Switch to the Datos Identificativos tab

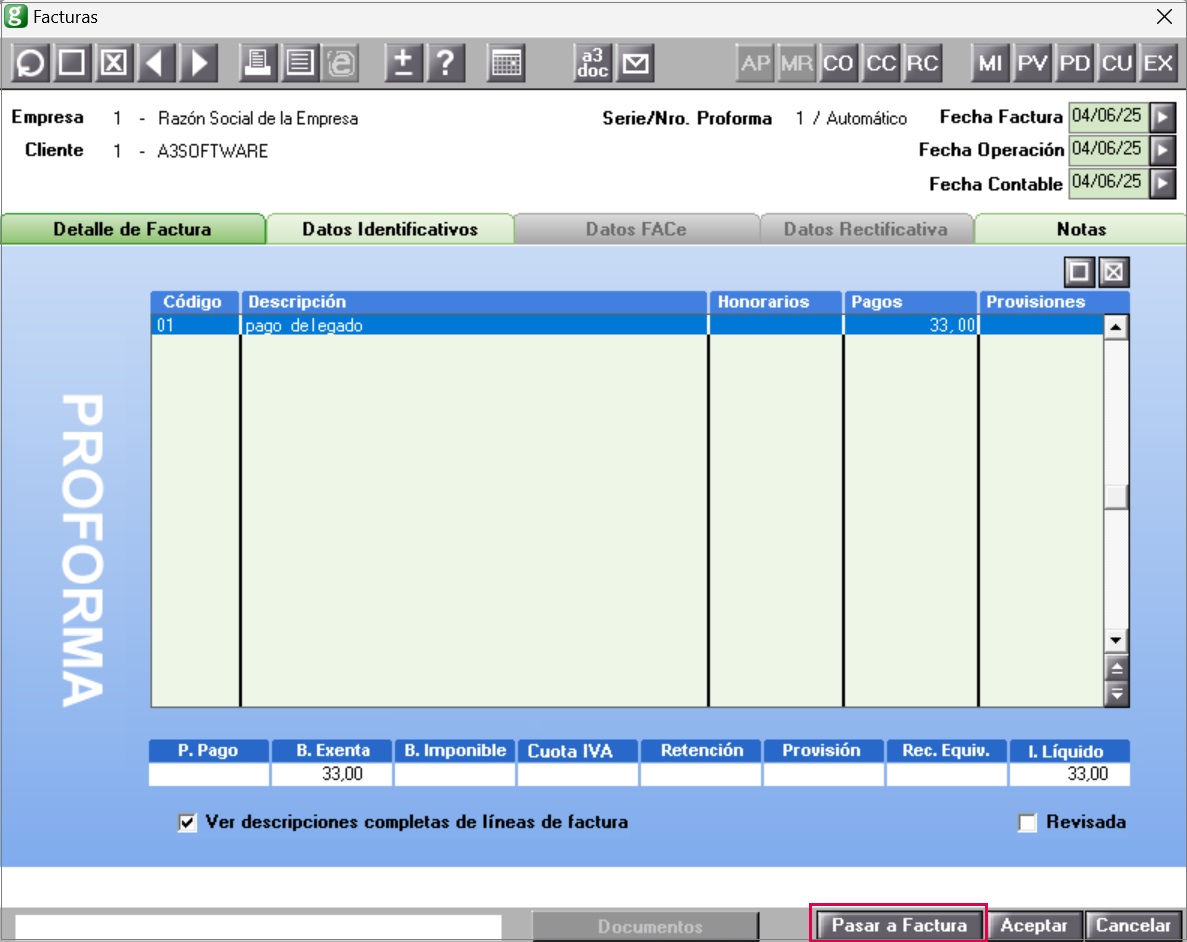click(x=390, y=229)
